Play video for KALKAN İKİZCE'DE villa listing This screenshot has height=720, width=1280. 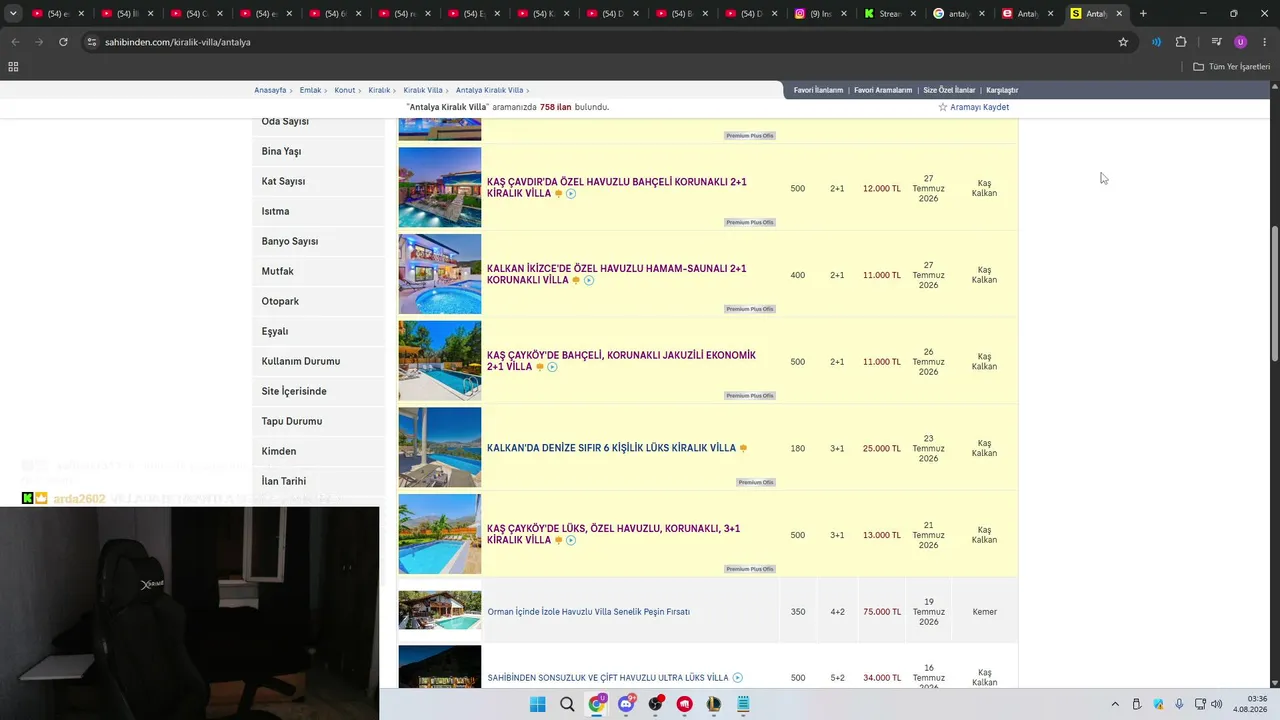click(589, 281)
